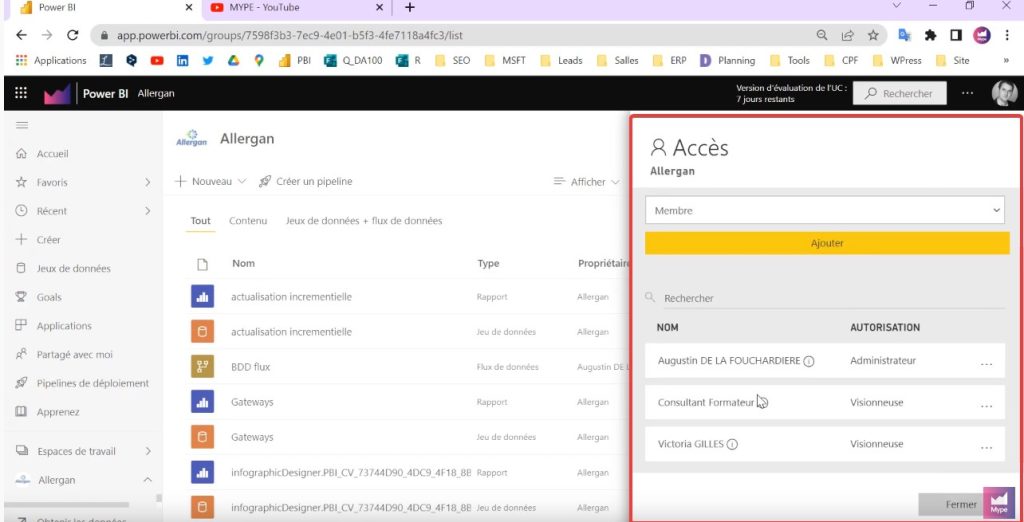Open Partagé avec moi
Viewport: 1024px width, 522px height.
tap(74, 355)
